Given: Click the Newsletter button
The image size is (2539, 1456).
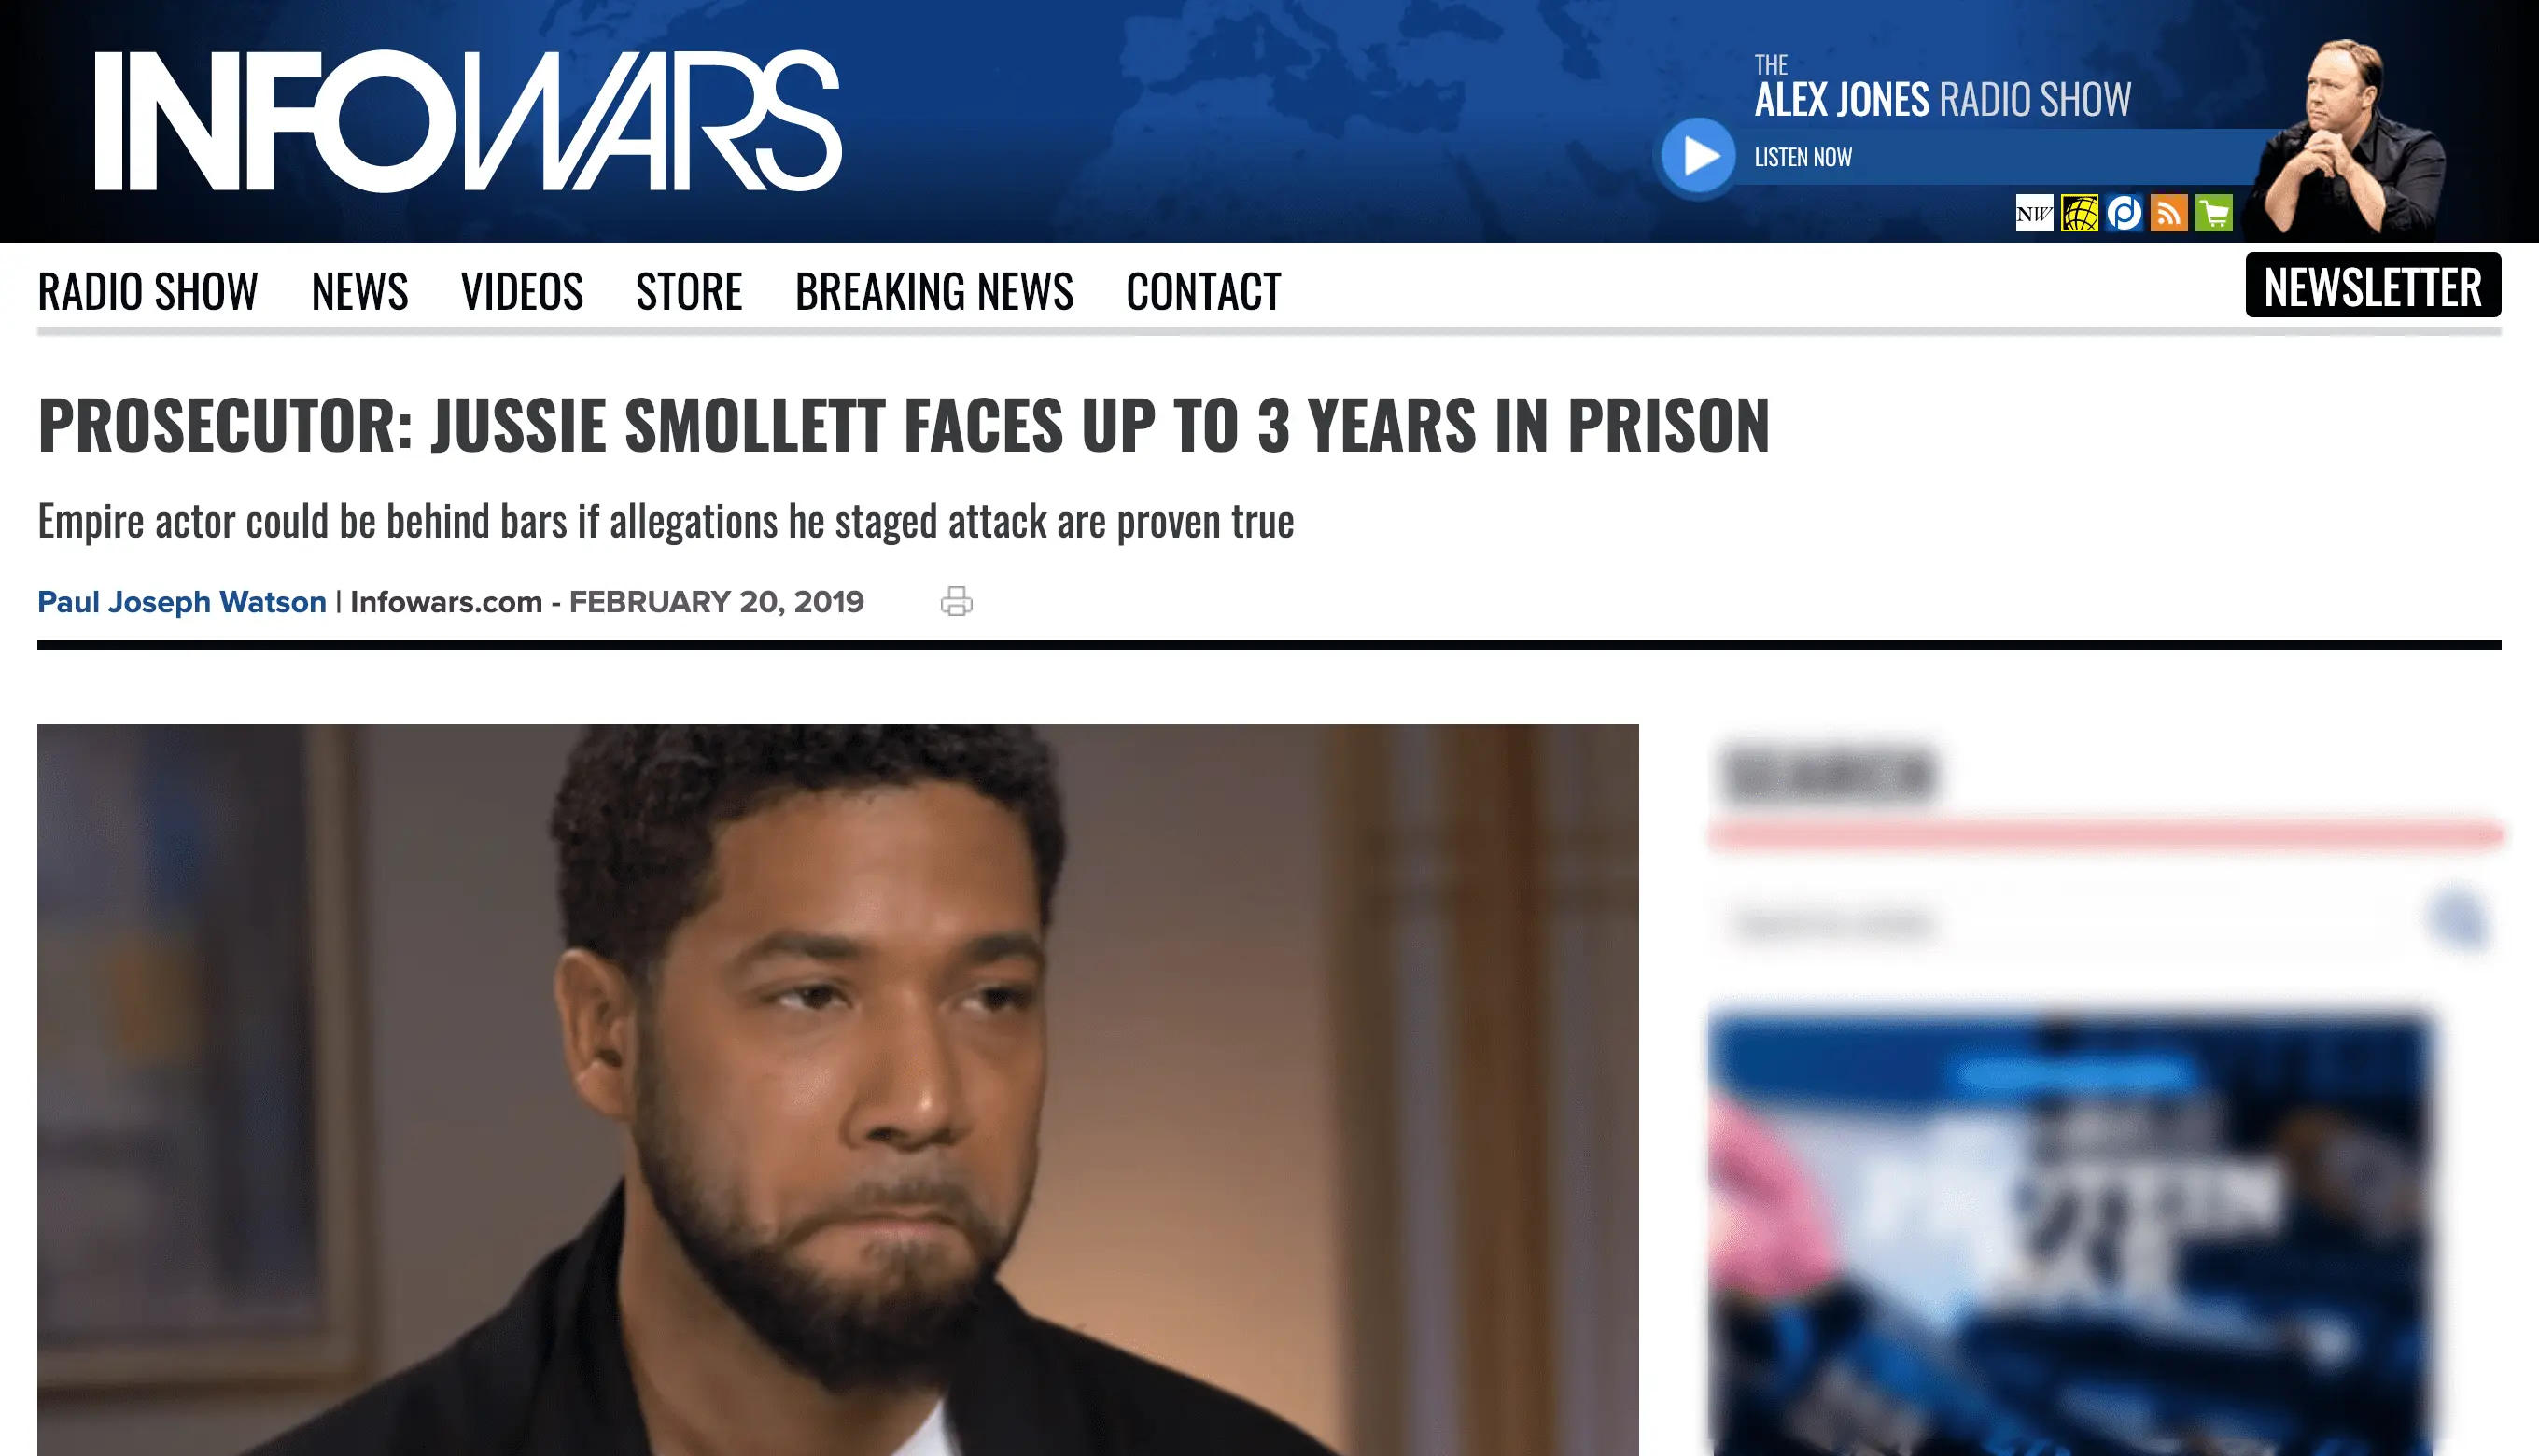Looking at the screenshot, I should tap(2373, 285).
